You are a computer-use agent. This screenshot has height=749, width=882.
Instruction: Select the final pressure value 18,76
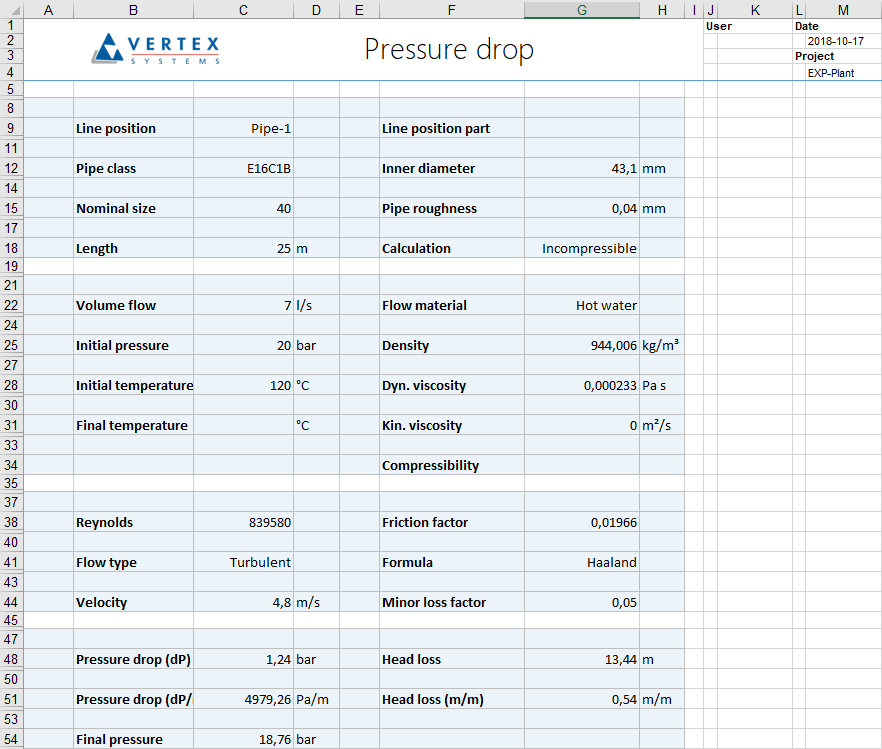click(243, 739)
